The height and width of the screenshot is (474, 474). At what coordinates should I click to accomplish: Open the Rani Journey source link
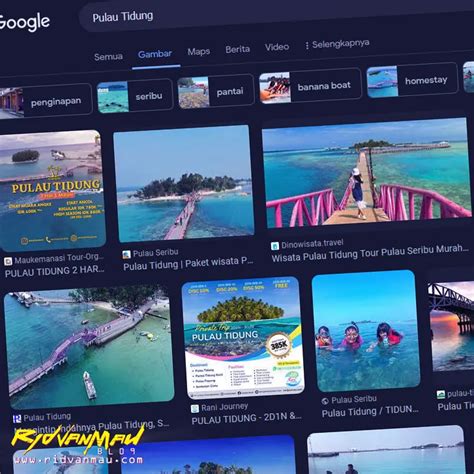225,407
